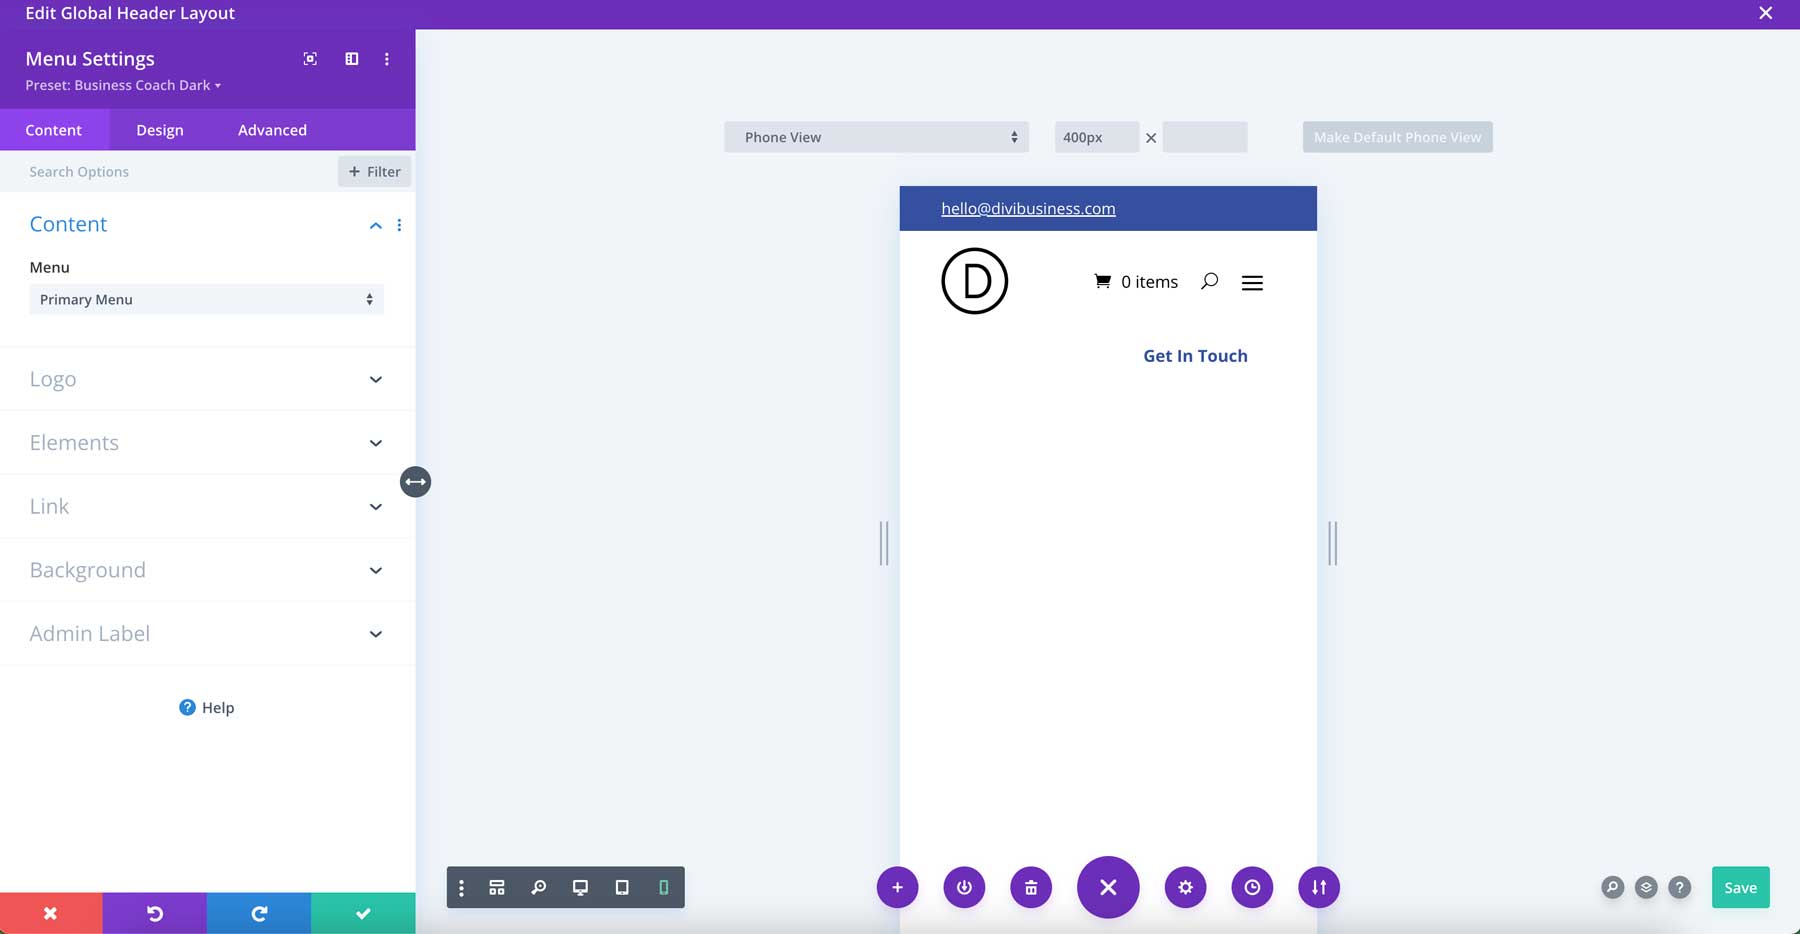Switch to tablet preview mode

(x=622, y=887)
